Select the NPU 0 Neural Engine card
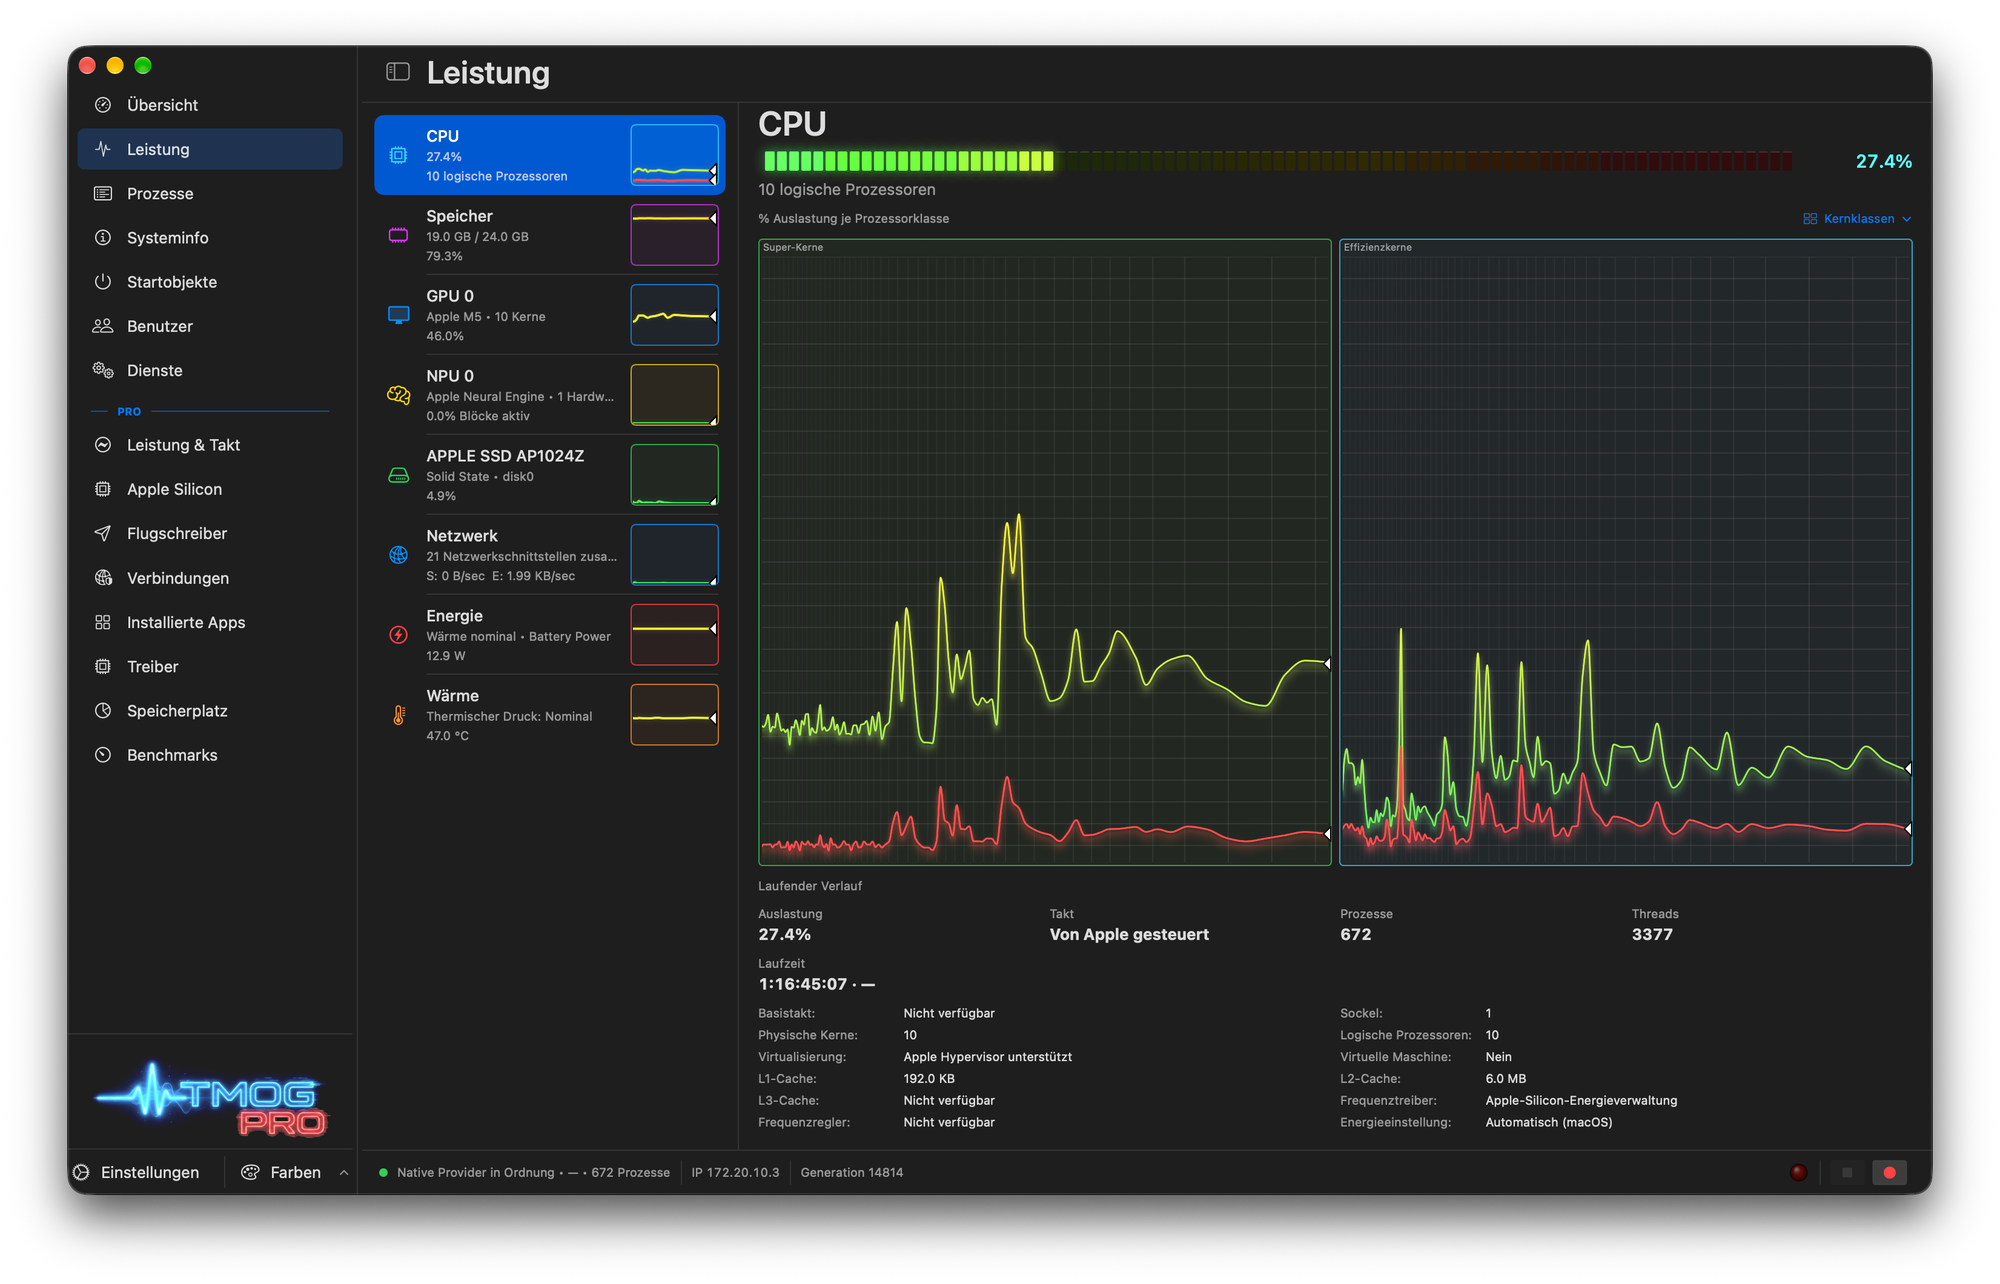Screen dimensions: 2000x1284 [x=549, y=395]
